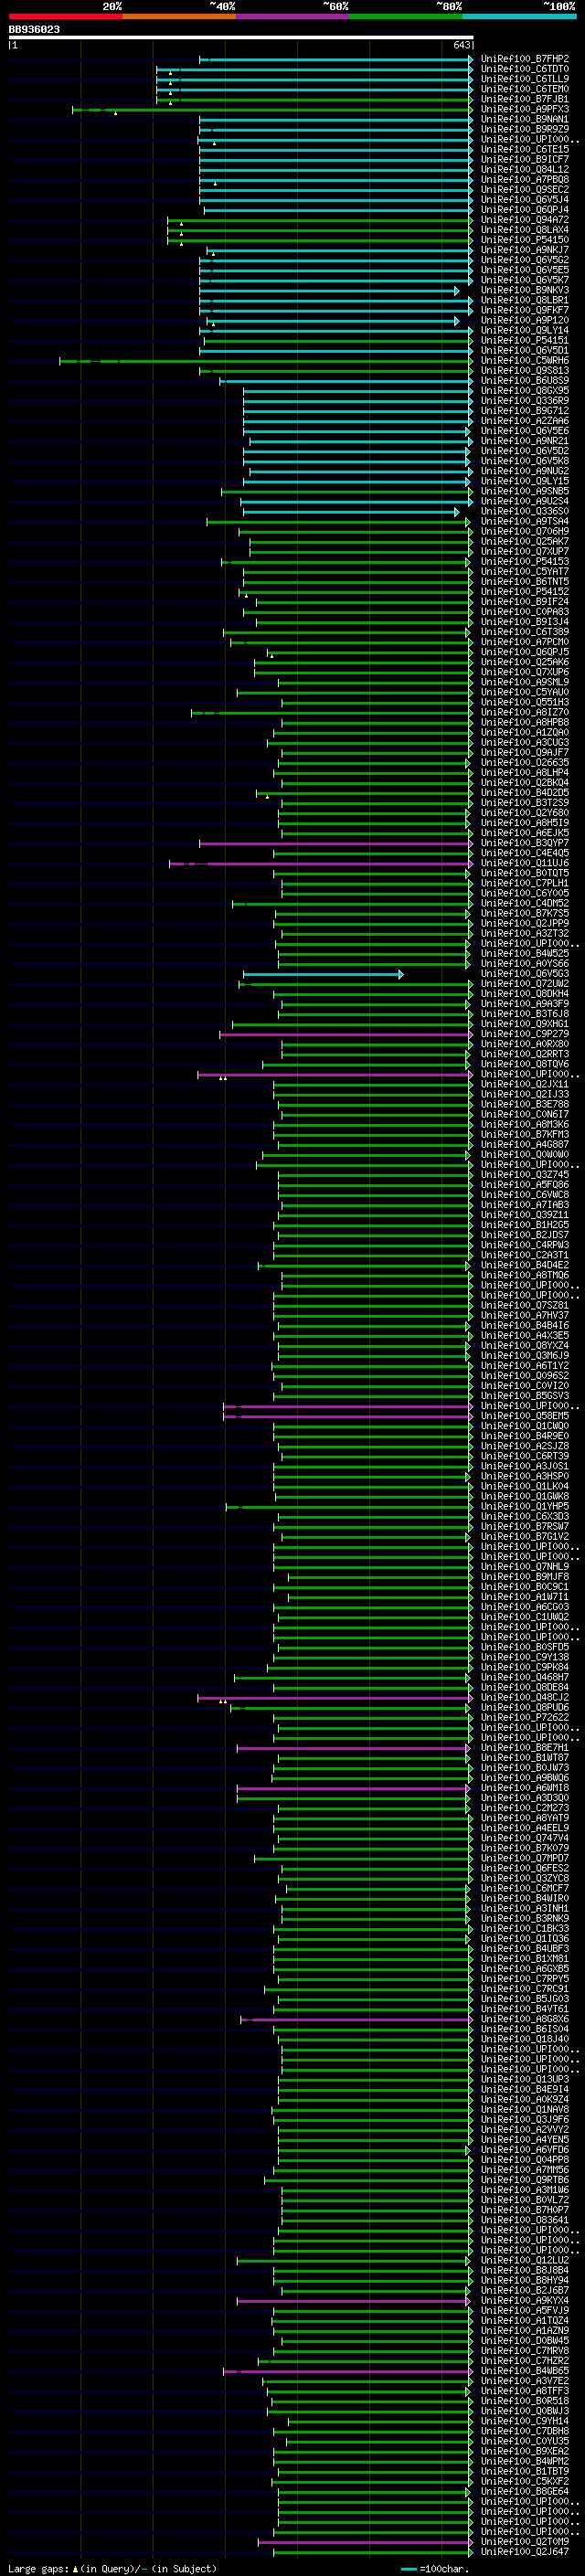Select the label UniRef100_P54151

click(524, 340)
